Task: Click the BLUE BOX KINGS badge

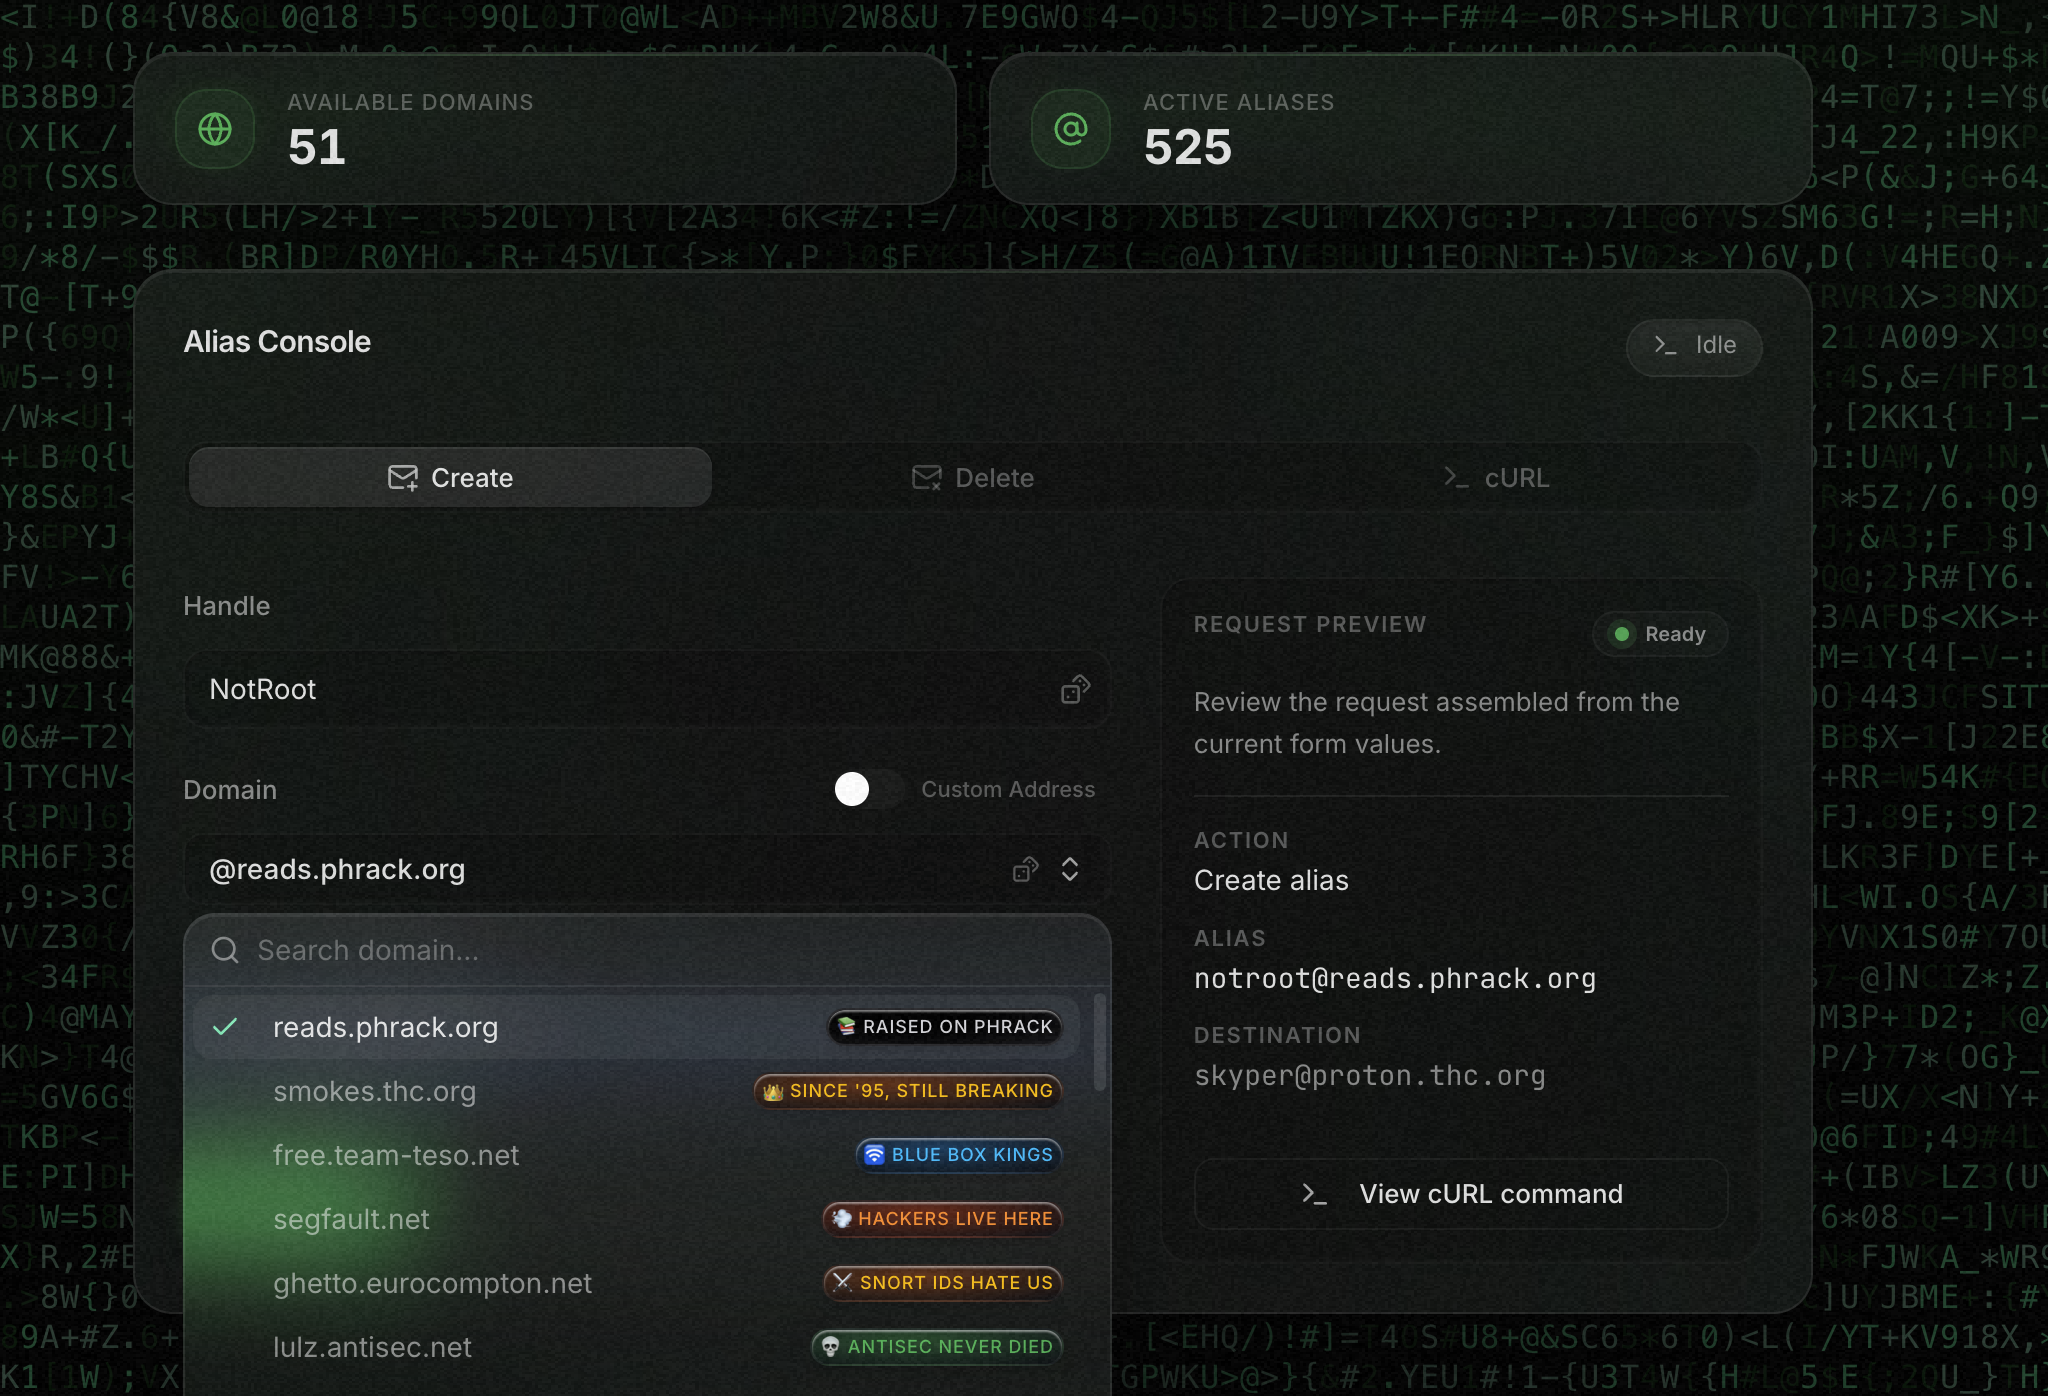Action: point(959,1155)
